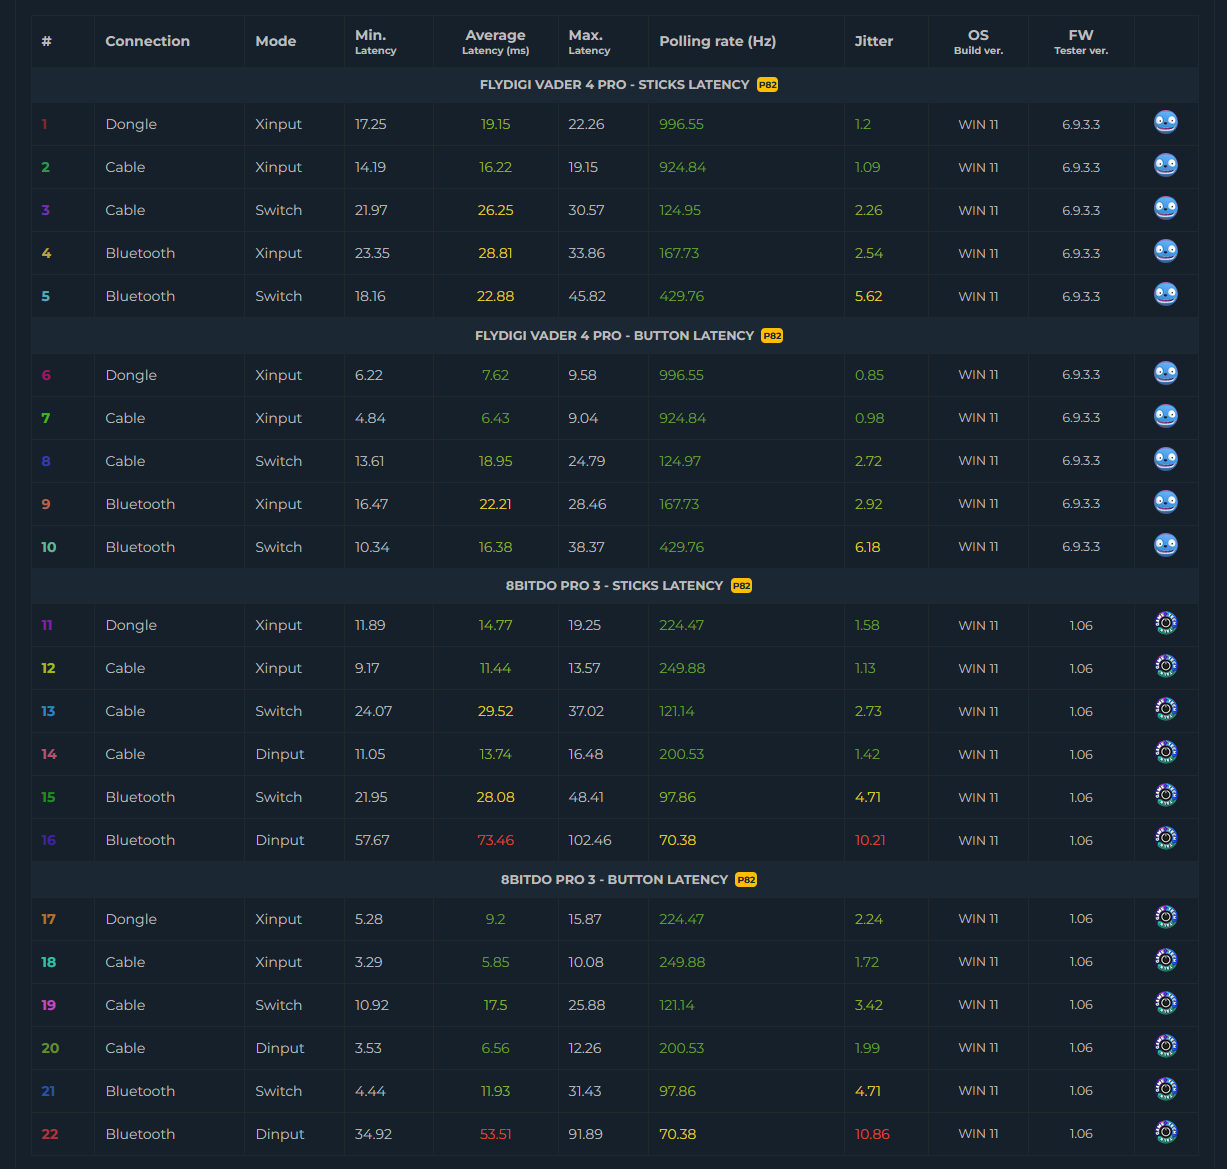Viewport: 1227px width, 1169px height.
Task: Click min latency value 34.92
Action: pyautogui.click(x=373, y=1134)
